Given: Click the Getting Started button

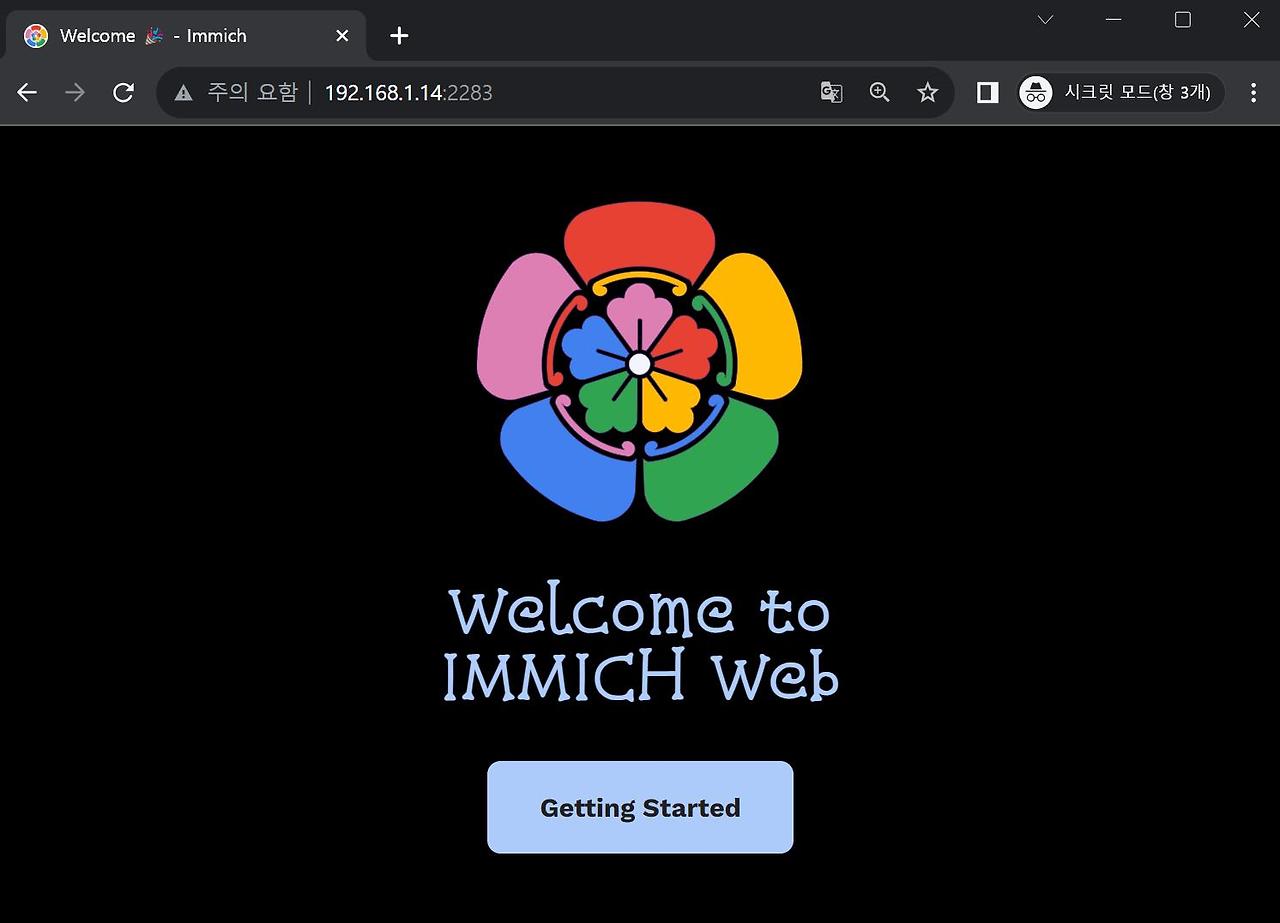Looking at the screenshot, I should tap(640, 807).
